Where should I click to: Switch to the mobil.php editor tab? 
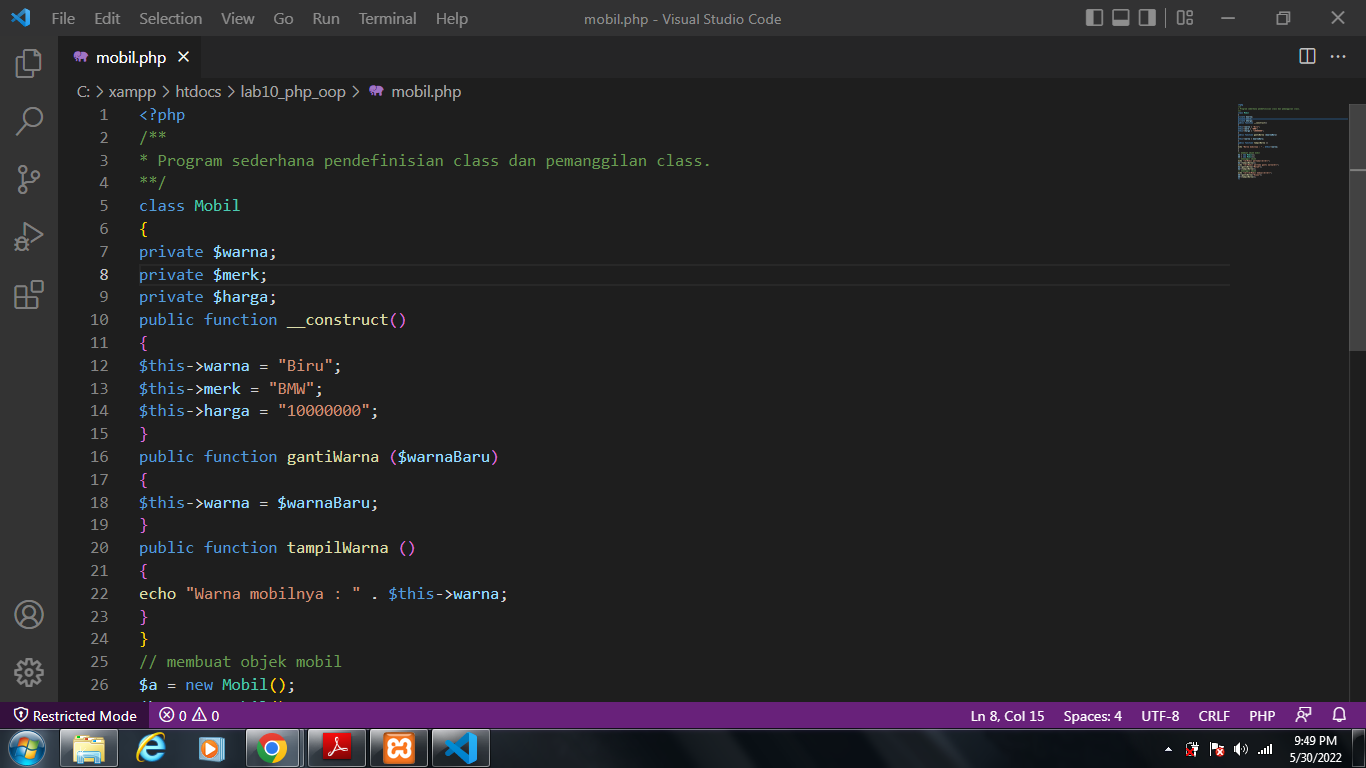pos(132,57)
